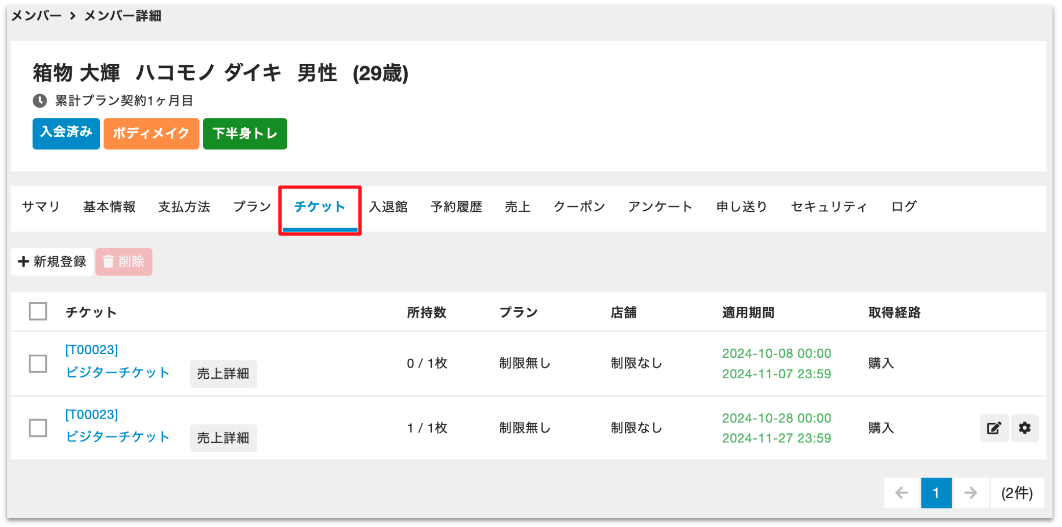Click 売上詳細 button in second ticket row
Image resolution: width=1062 pixels, height=527 pixels.
(x=223, y=438)
